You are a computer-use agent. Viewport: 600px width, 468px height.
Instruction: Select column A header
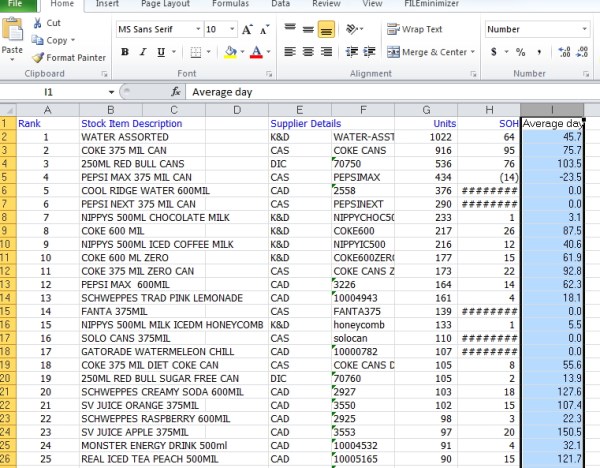coord(48,110)
